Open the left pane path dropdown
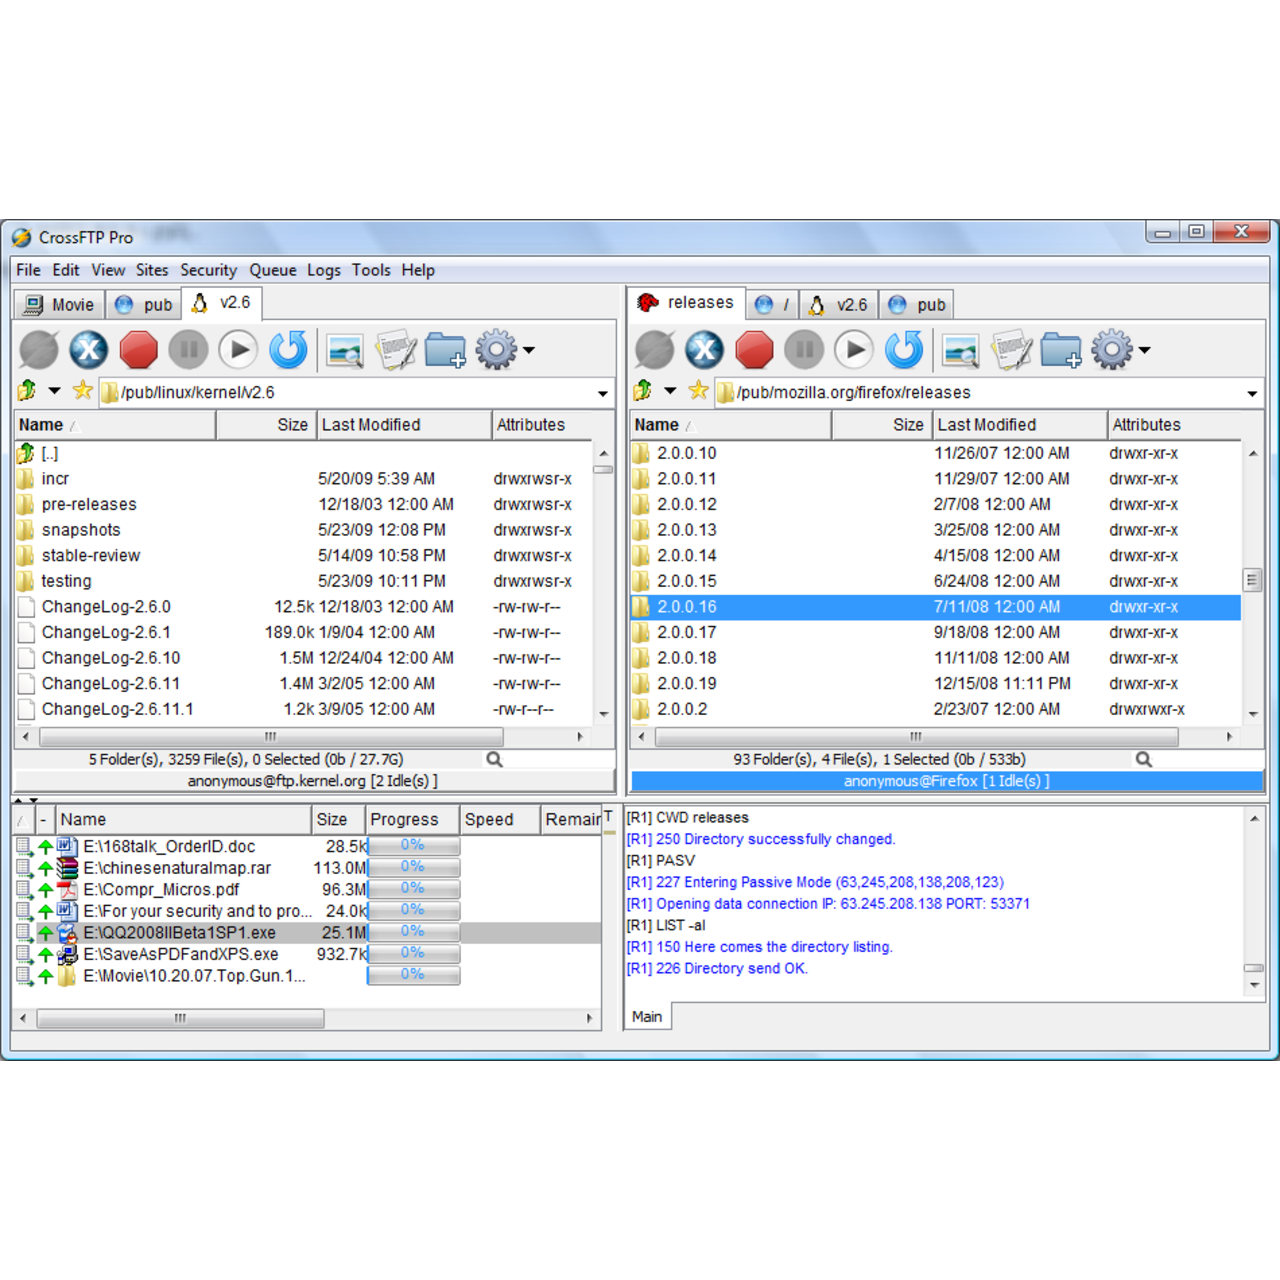1280x1280 pixels. pos(602,393)
